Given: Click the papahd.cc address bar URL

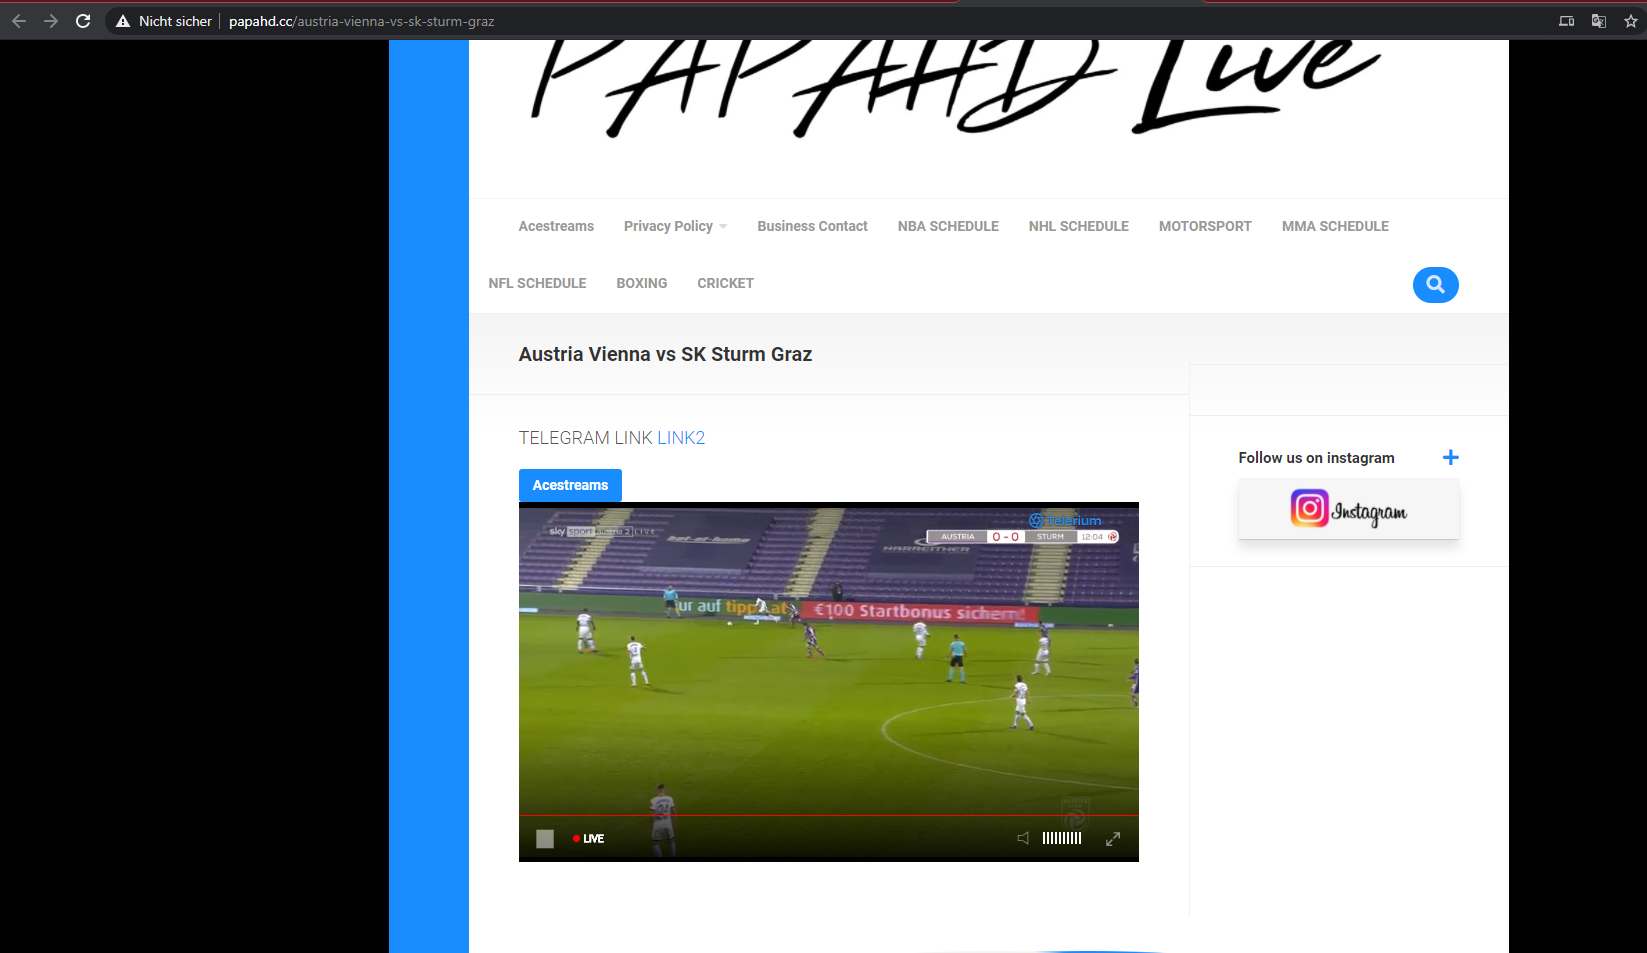Looking at the screenshot, I should 361,21.
